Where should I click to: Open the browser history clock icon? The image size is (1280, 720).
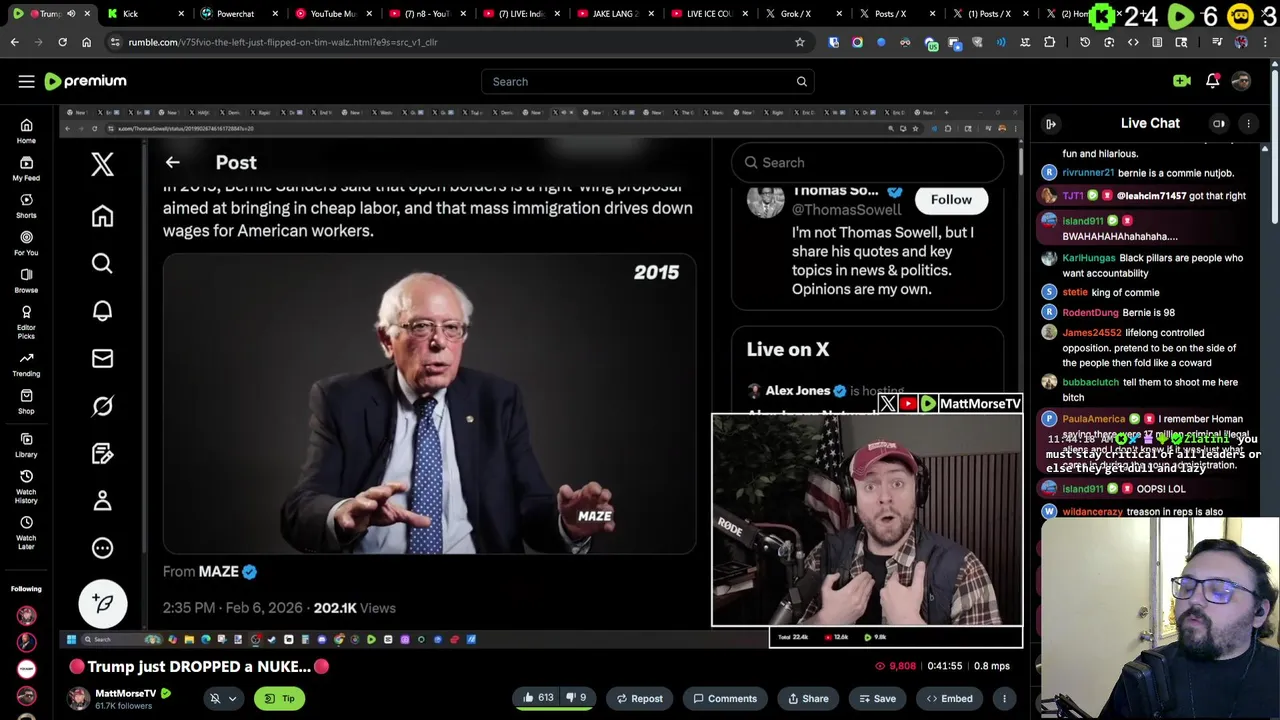(1085, 42)
